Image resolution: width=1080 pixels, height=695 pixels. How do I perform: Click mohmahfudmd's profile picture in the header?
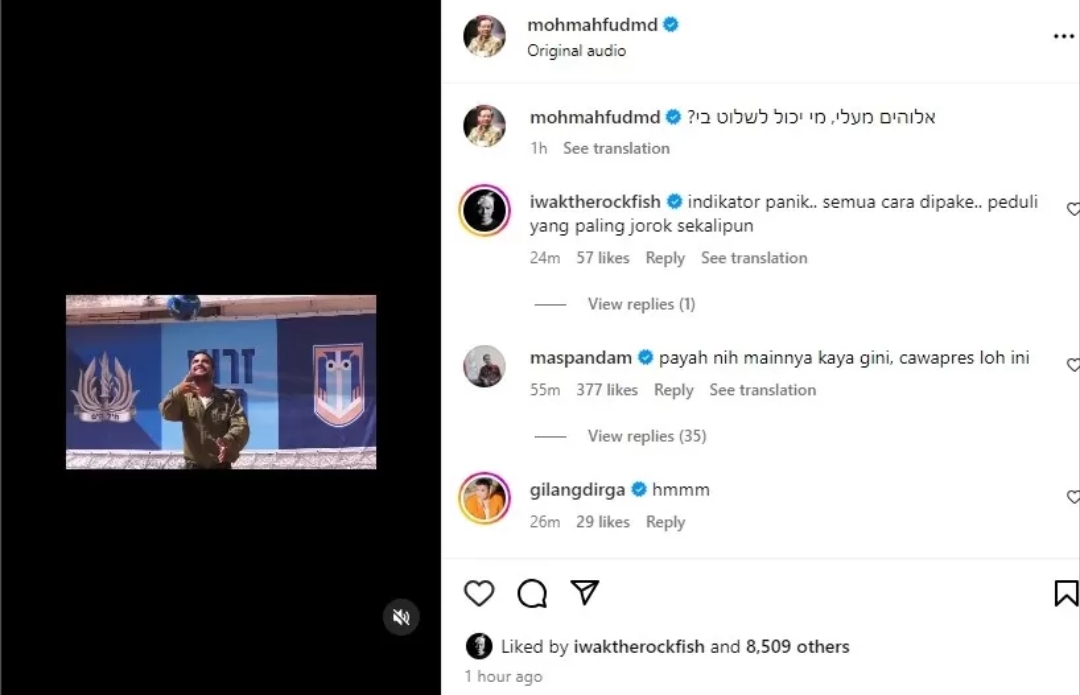pos(484,35)
